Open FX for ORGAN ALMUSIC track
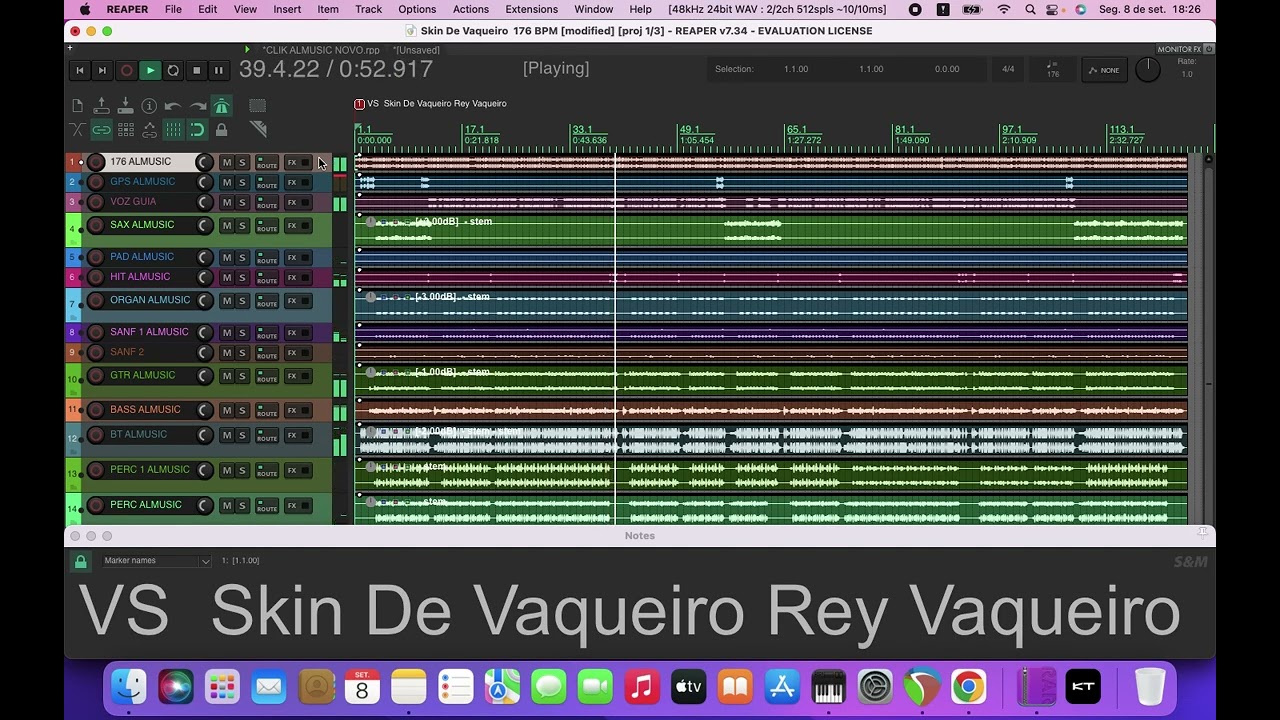Viewport: 1280px width, 720px height. pyautogui.click(x=292, y=301)
